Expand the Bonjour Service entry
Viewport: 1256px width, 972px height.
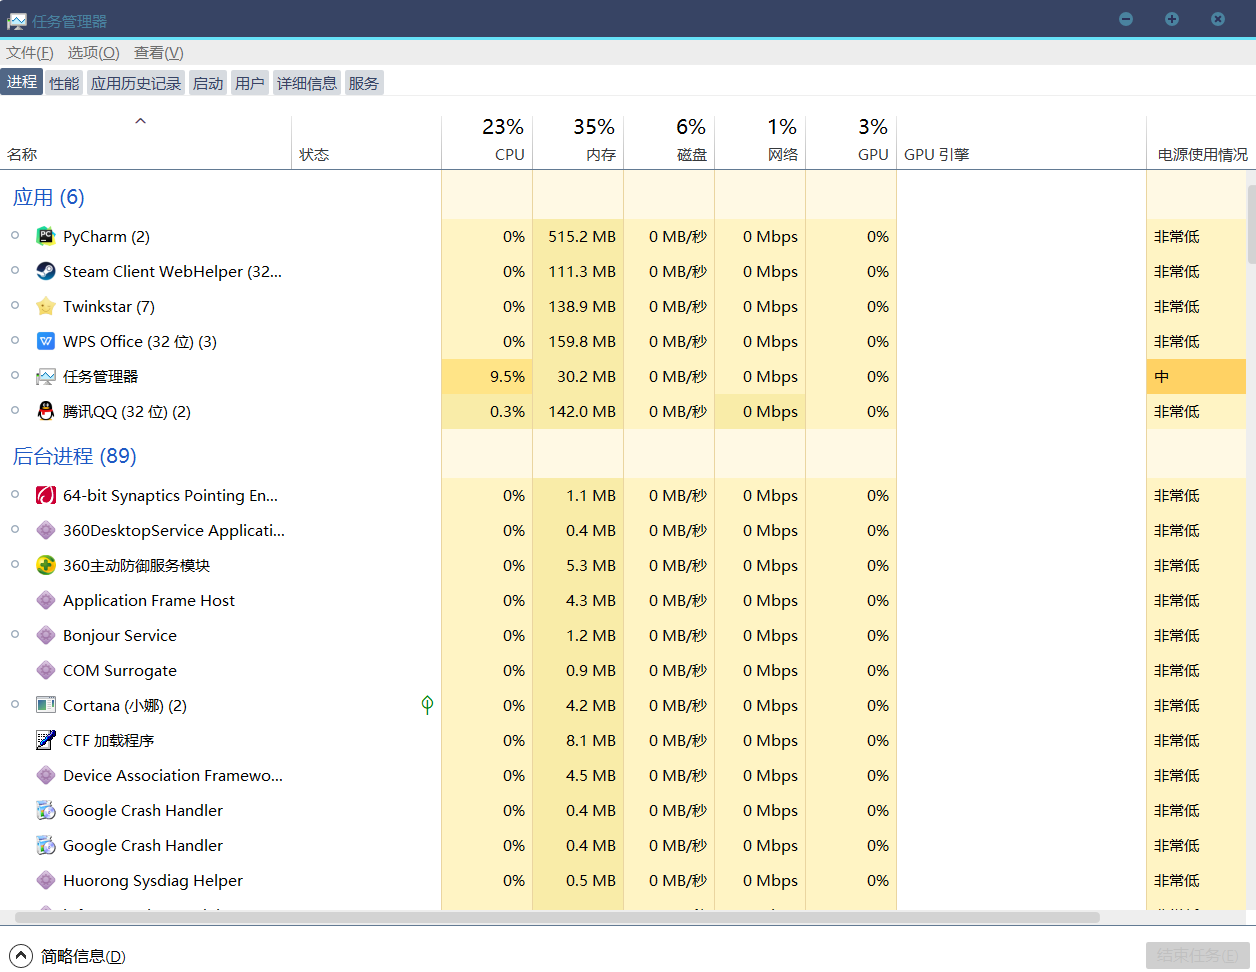[x=15, y=635]
